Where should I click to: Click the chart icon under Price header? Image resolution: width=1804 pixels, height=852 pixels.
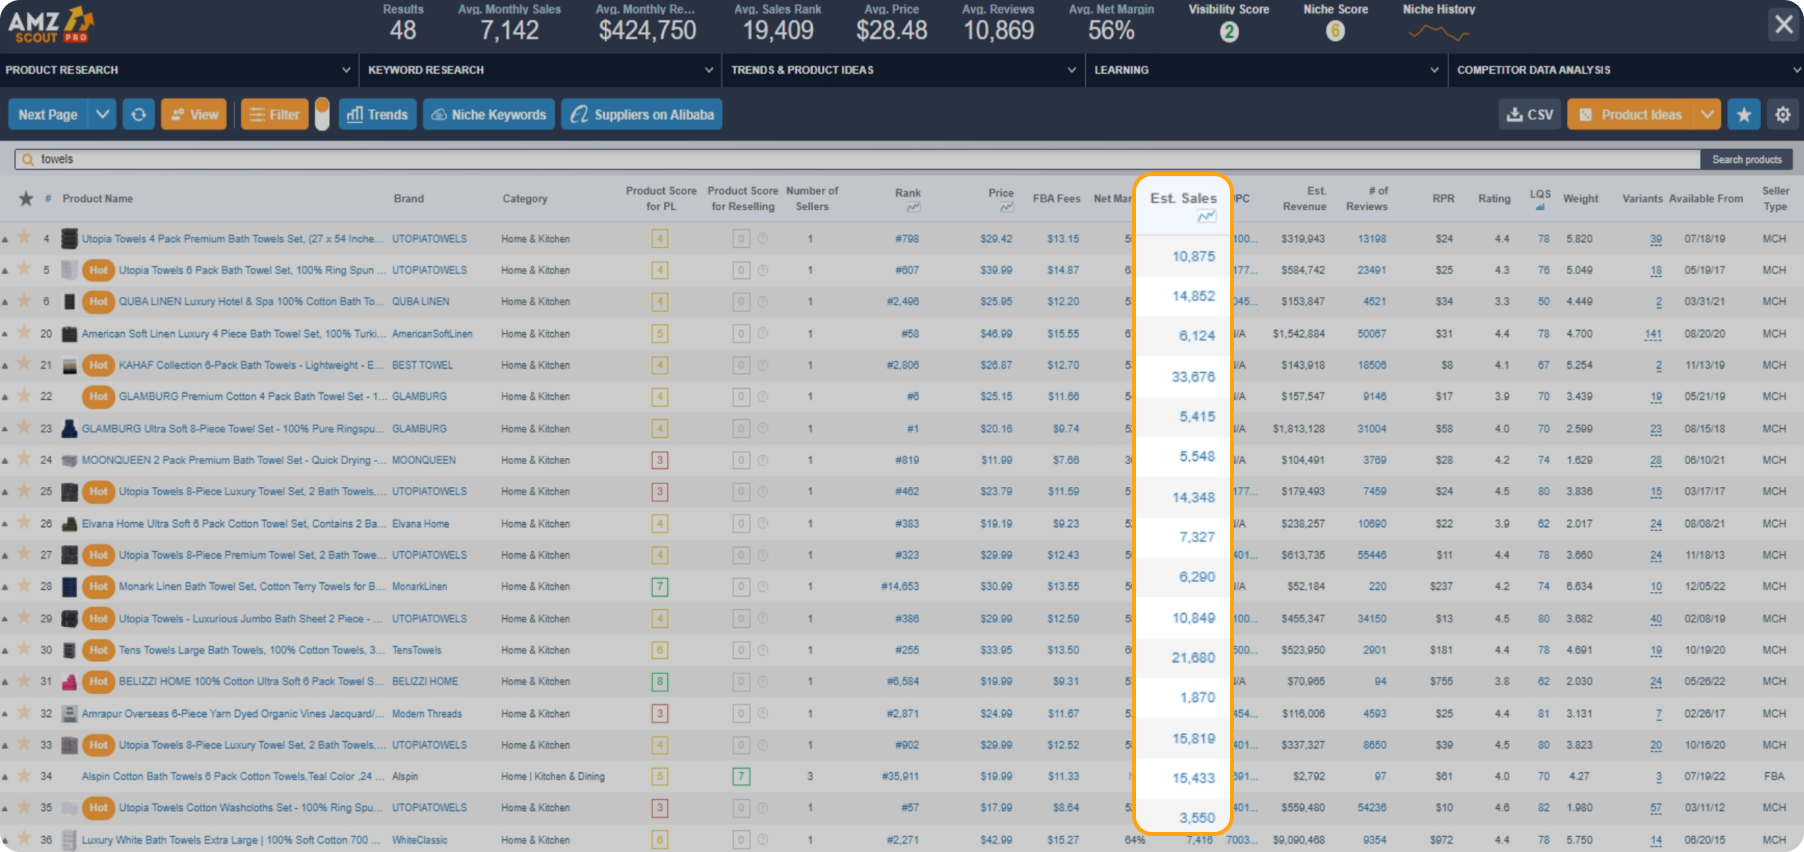[x=1007, y=208]
